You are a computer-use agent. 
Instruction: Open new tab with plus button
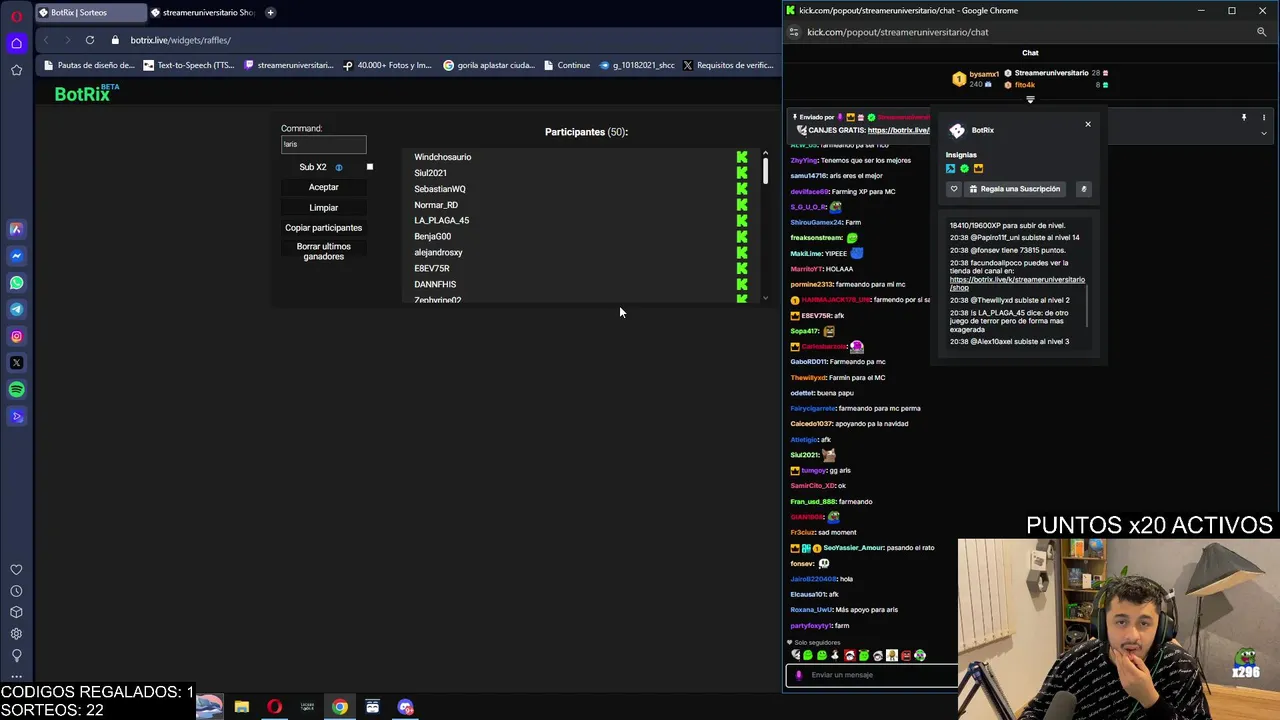[270, 13]
